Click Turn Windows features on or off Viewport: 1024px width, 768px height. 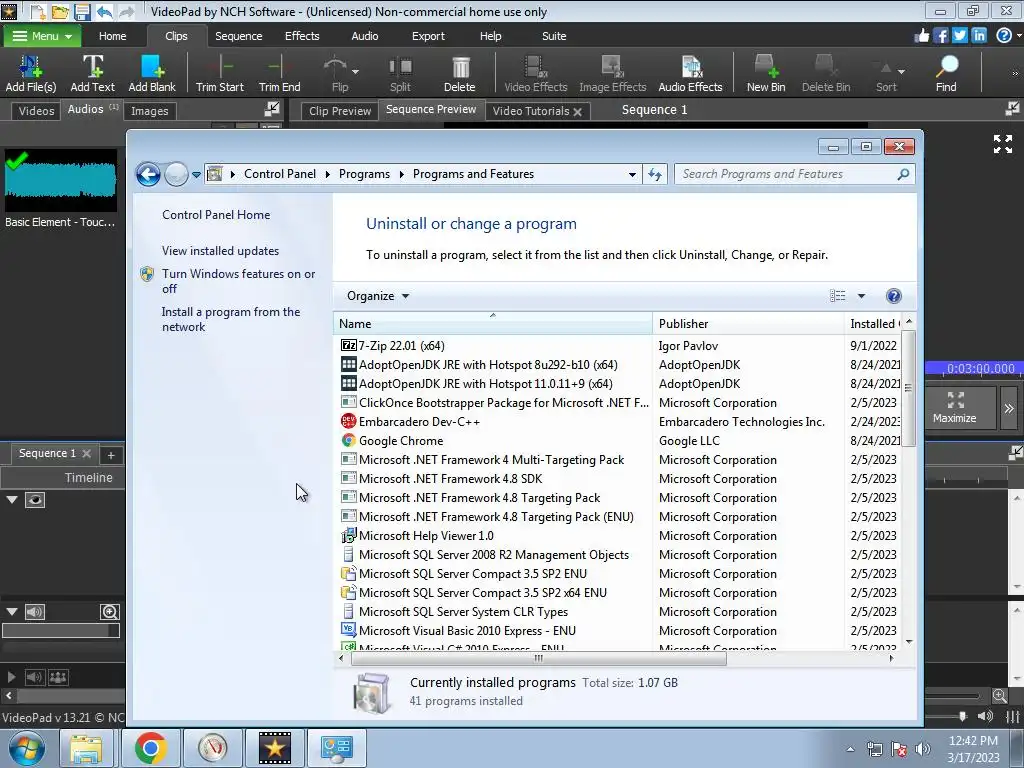tap(238, 281)
